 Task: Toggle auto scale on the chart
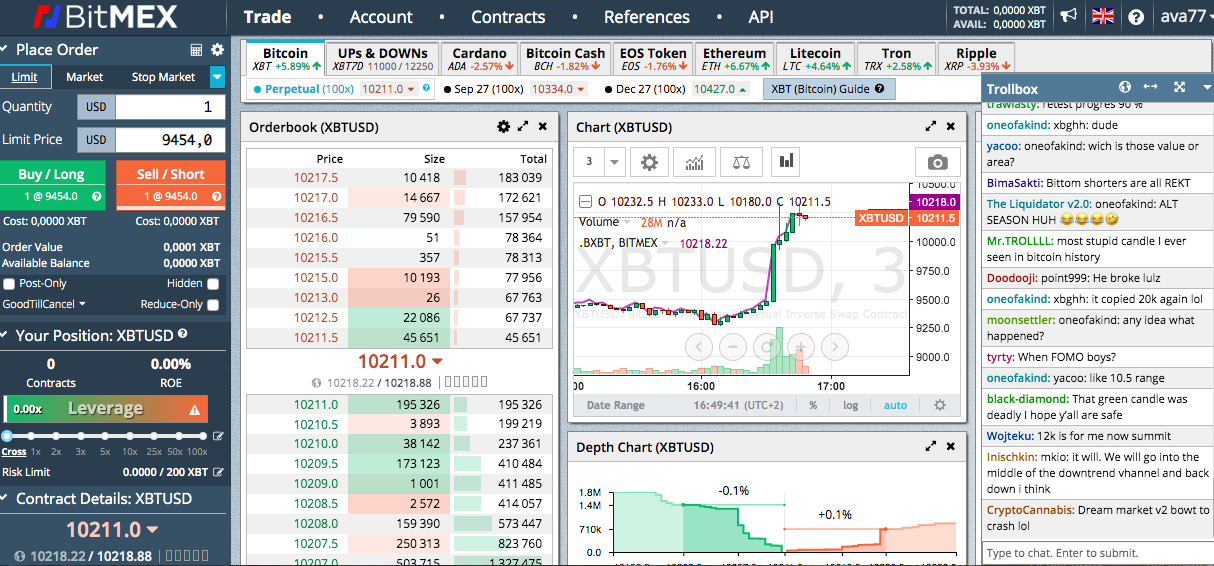click(895, 405)
